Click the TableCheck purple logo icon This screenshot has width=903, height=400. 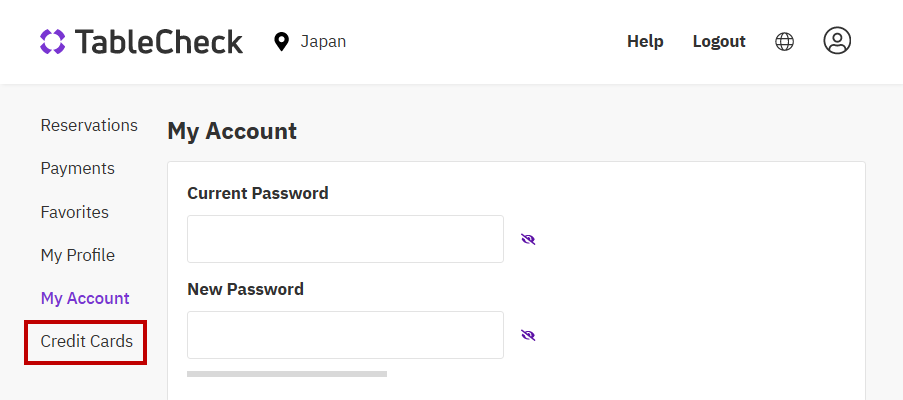(x=53, y=41)
